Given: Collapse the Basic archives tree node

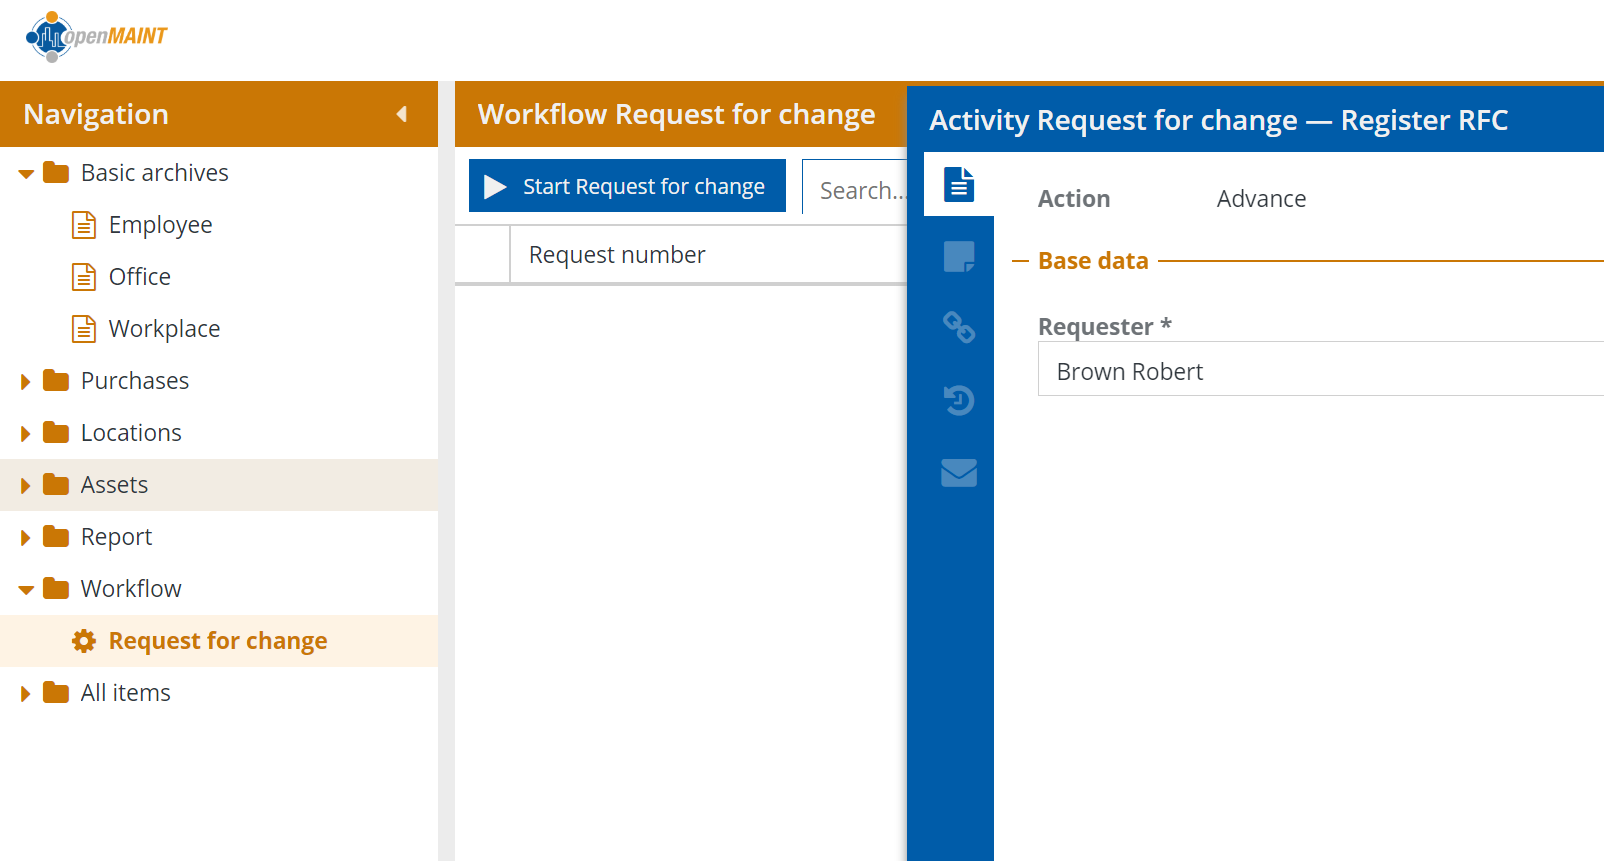Looking at the screenshot, I should 26,174.
